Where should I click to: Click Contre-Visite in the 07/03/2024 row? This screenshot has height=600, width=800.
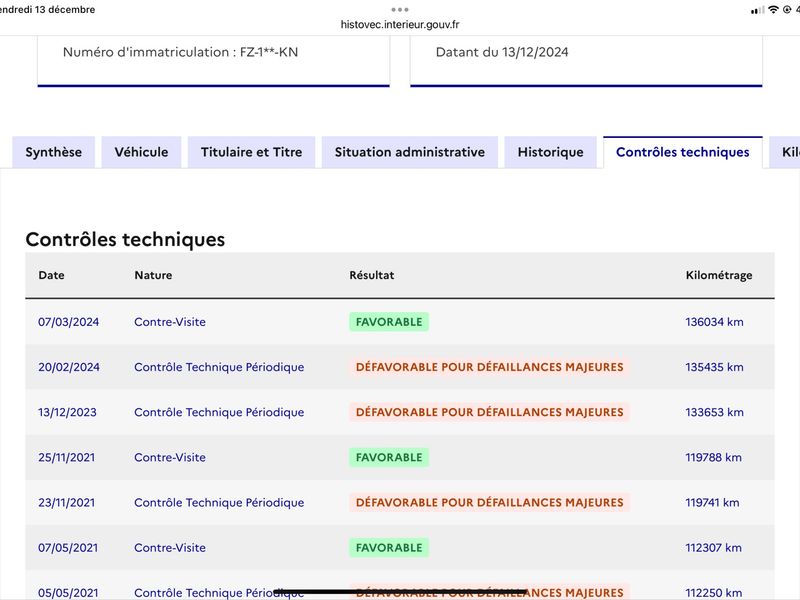click(170, 322)
